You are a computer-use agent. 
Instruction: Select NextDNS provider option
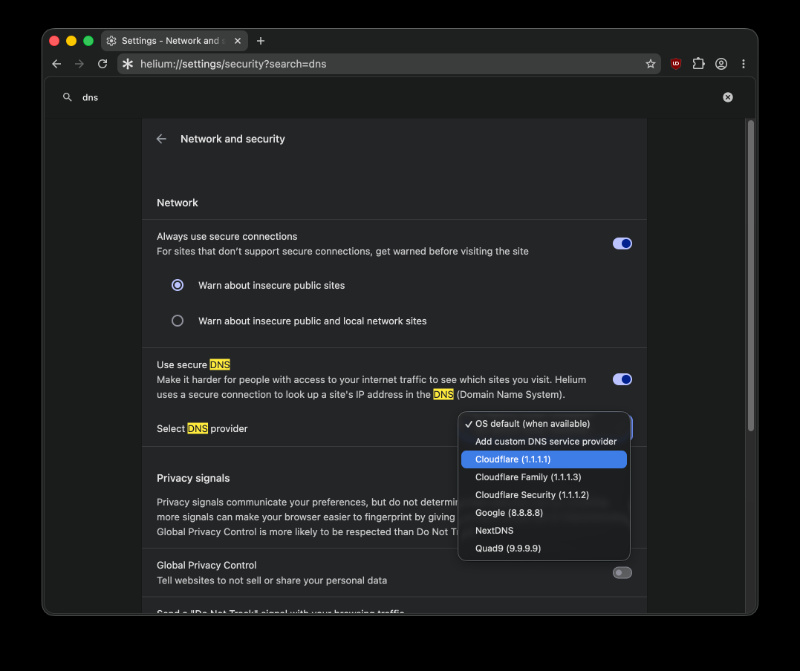pyautogui.click(x=544, y=531)
